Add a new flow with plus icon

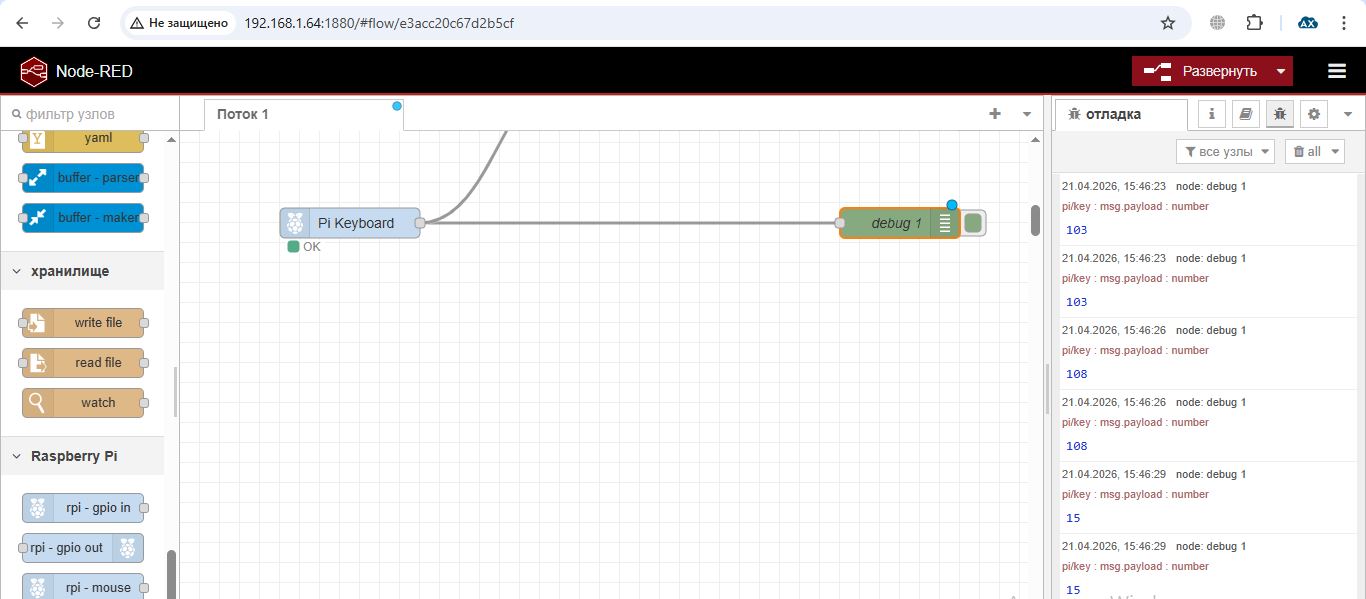(x=995, y=114)
